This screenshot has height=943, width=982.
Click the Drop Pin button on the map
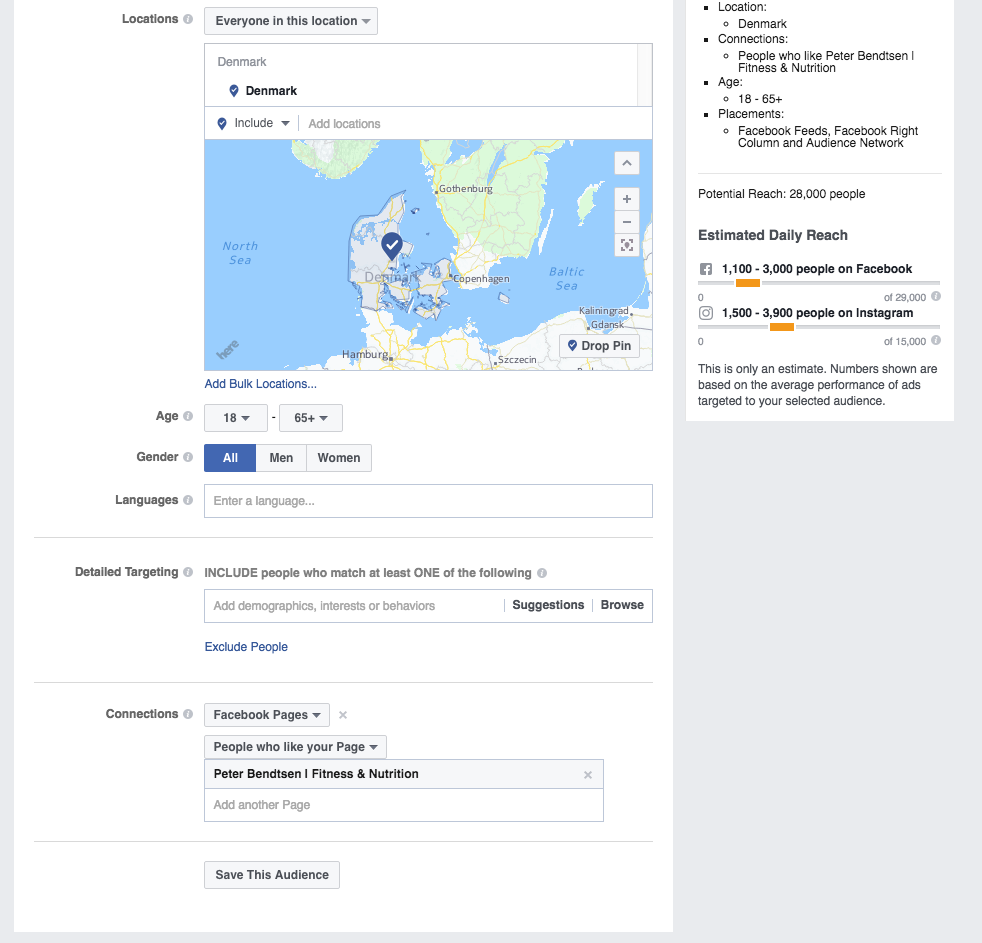pyautogui.click(x=599, y=346)
